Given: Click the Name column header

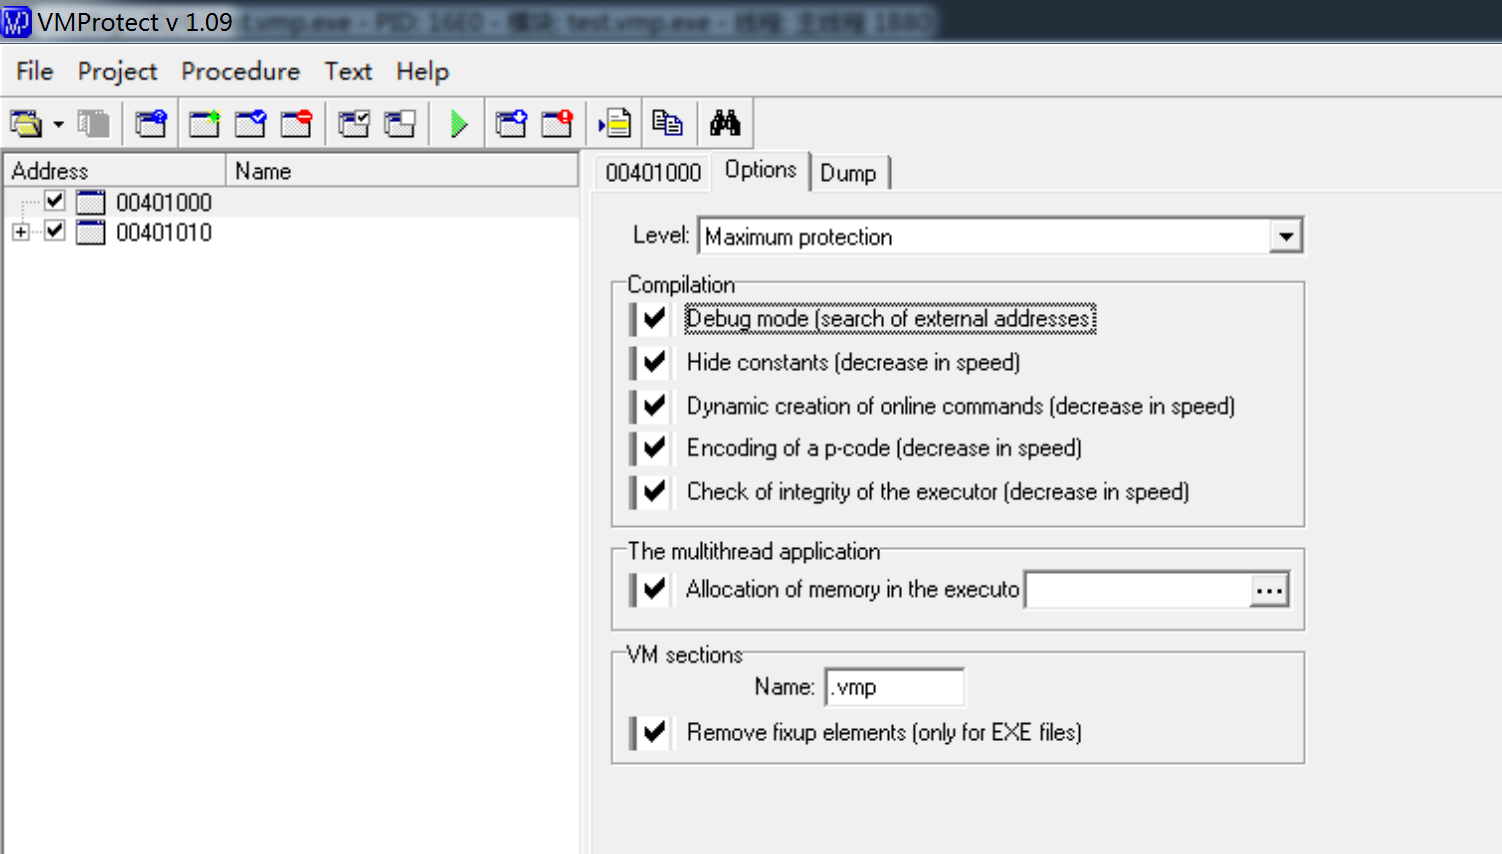Looking at the screenshot, I should tap(402, 171).
